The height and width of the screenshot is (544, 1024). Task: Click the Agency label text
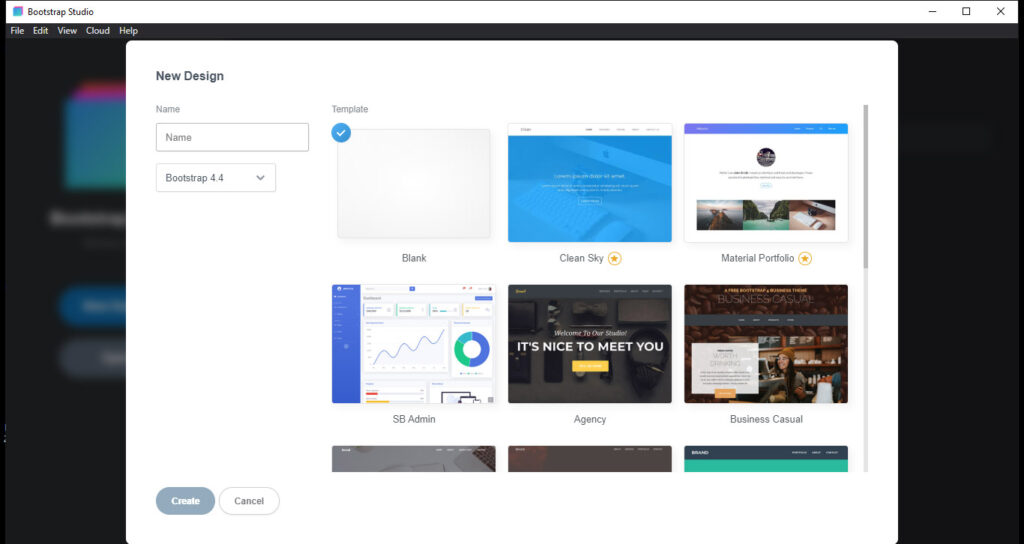[x=590, y=419]
